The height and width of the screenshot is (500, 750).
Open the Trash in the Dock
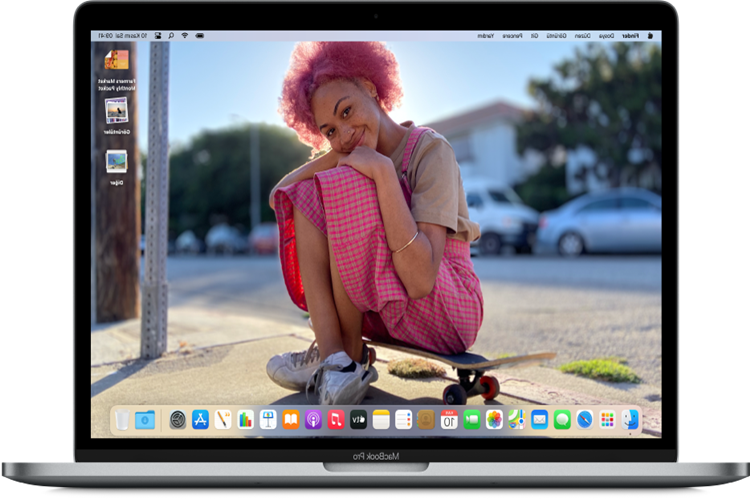coord(122,420)
